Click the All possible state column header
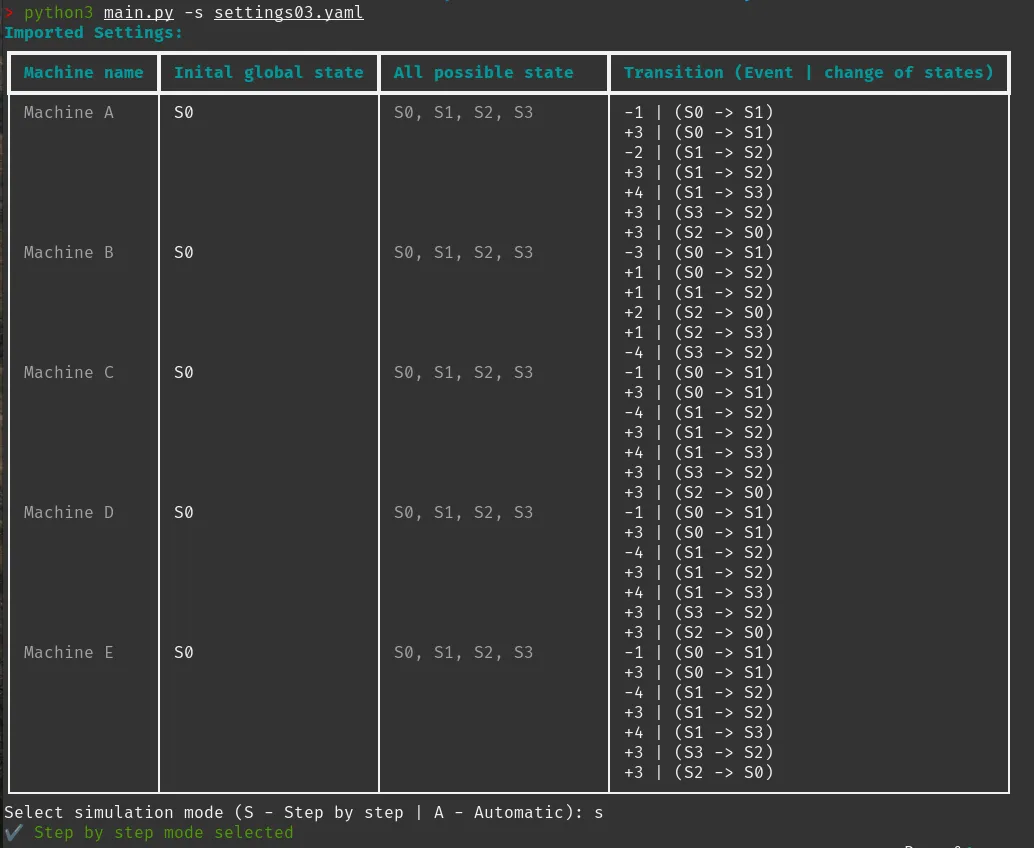The image size is (1034, 848). pyautogui.click(x=484, y=73)
